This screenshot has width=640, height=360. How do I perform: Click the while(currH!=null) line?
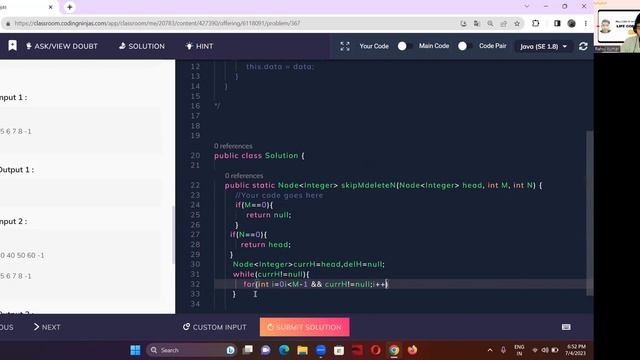coord(271,274)
